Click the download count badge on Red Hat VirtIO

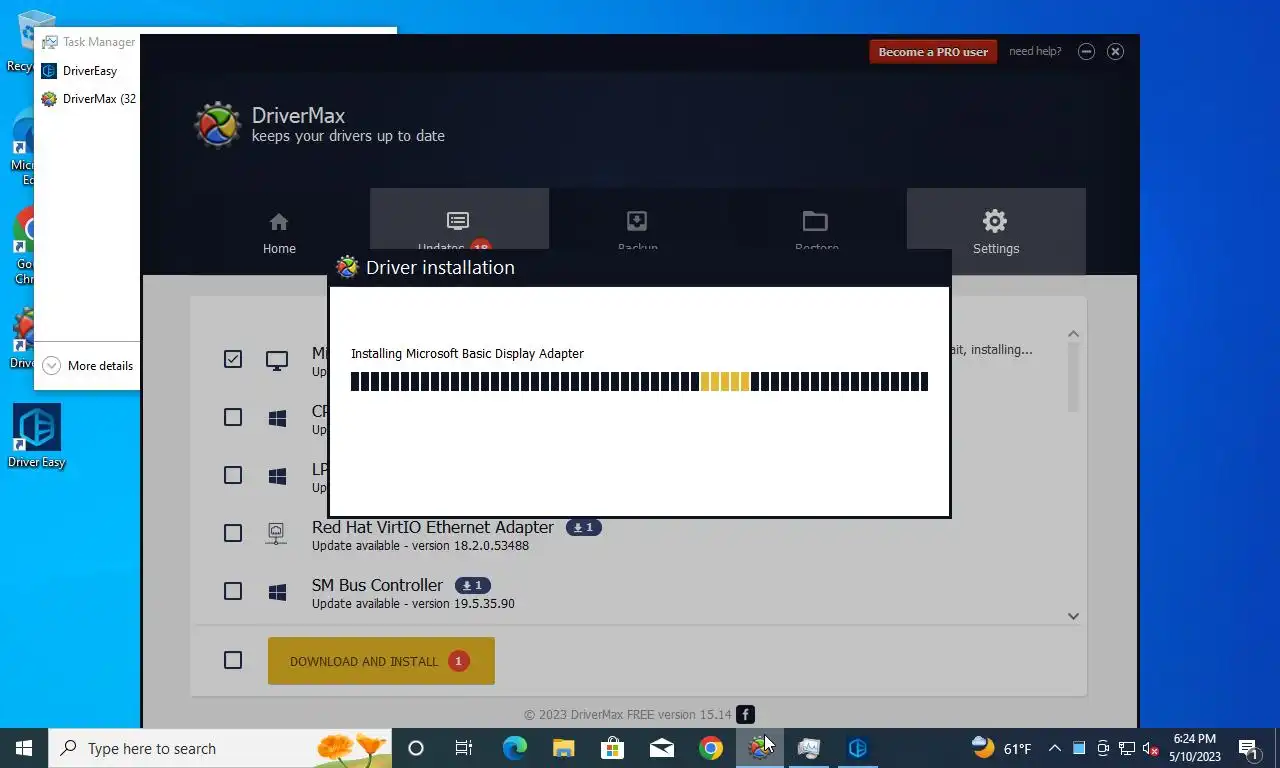click(584, 527)
